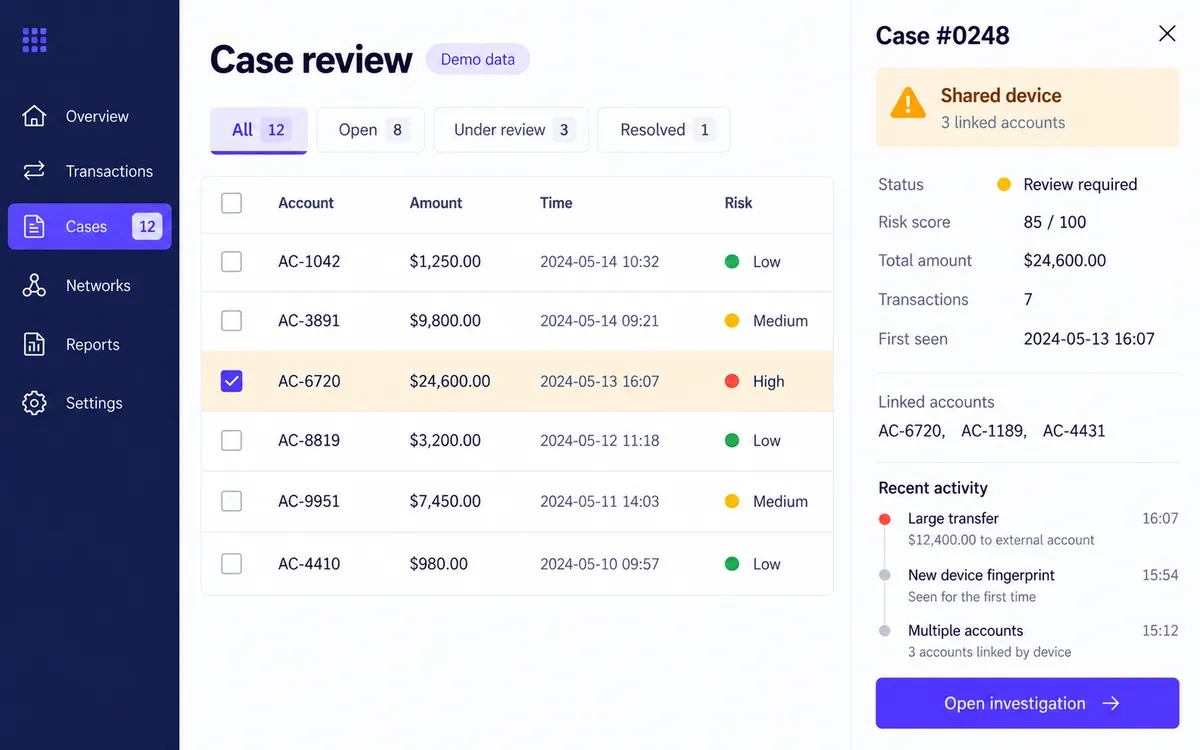This screenshot has width=1200, height=750.
Task: Click the Settings gear icon
Action: click(34, 403)
